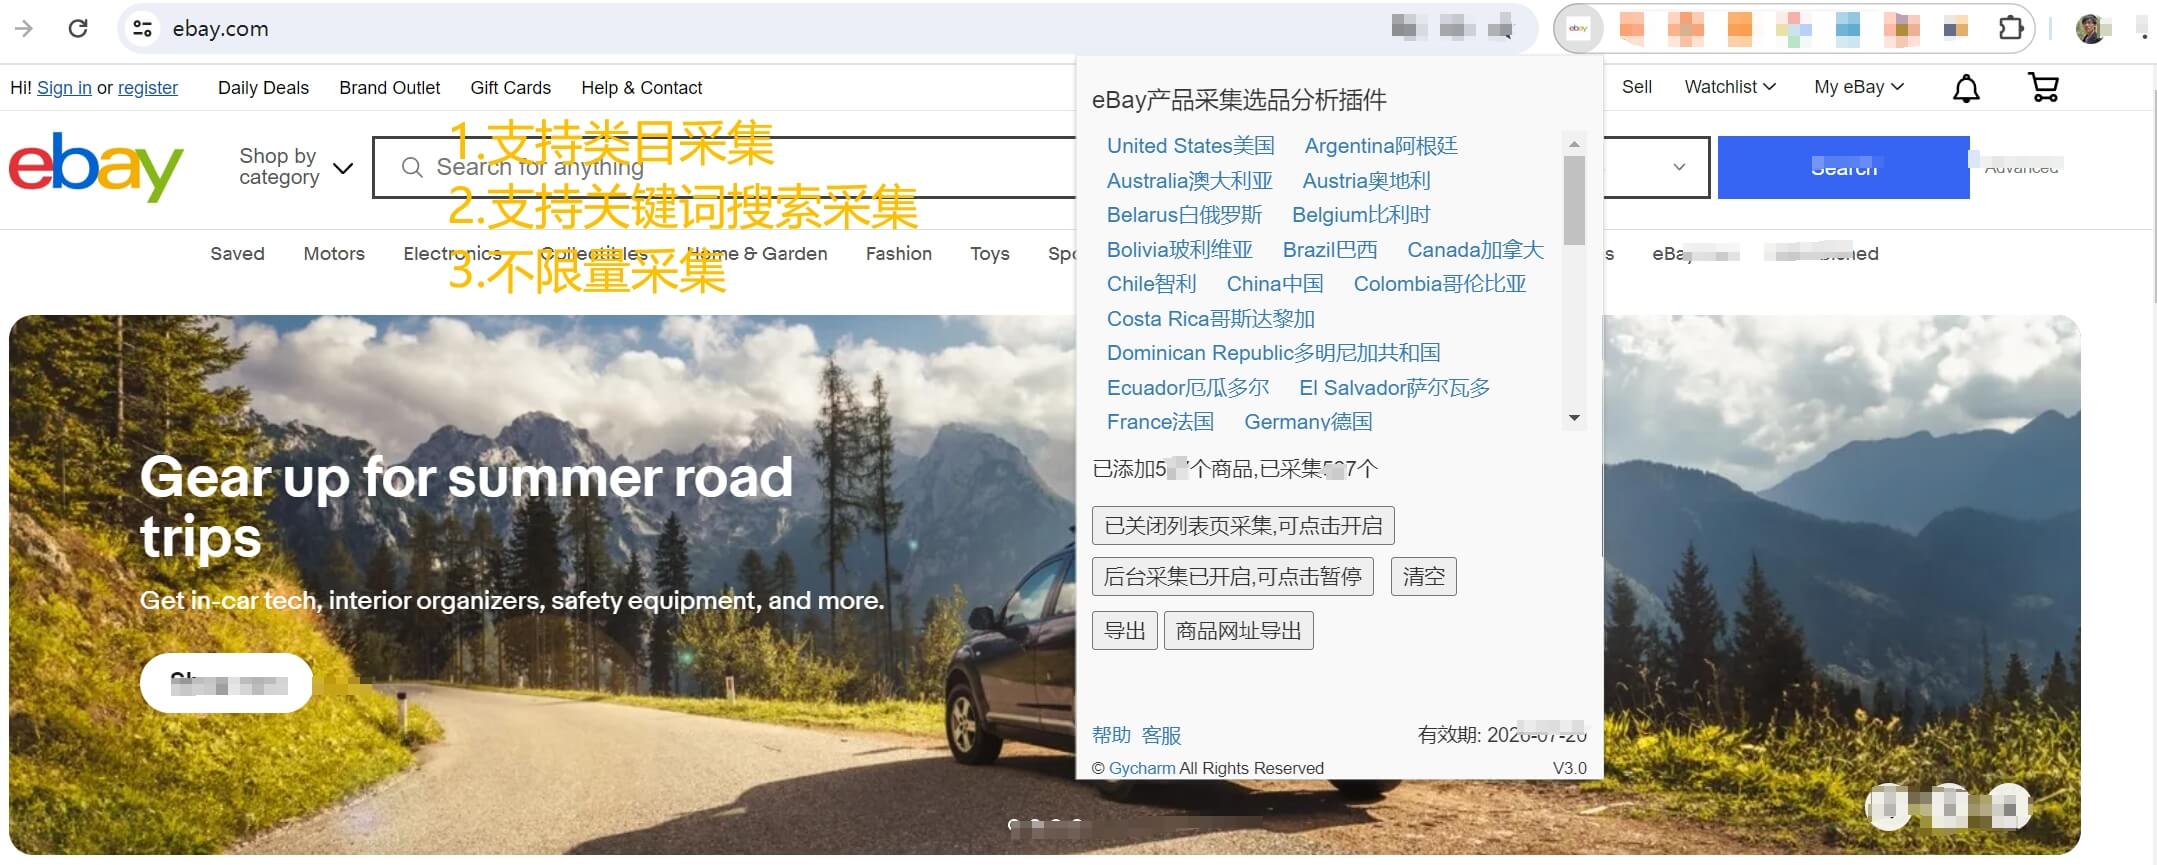Choose Australia澳大利亚 in plugin list
Screen dimensions: 2157x865
(1189, 181)
